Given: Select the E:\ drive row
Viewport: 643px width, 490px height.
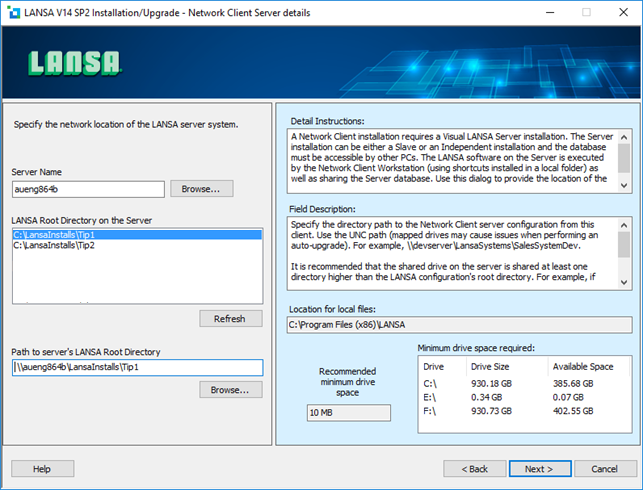Looking at the screenshot, I should click(x=524, y=397).
